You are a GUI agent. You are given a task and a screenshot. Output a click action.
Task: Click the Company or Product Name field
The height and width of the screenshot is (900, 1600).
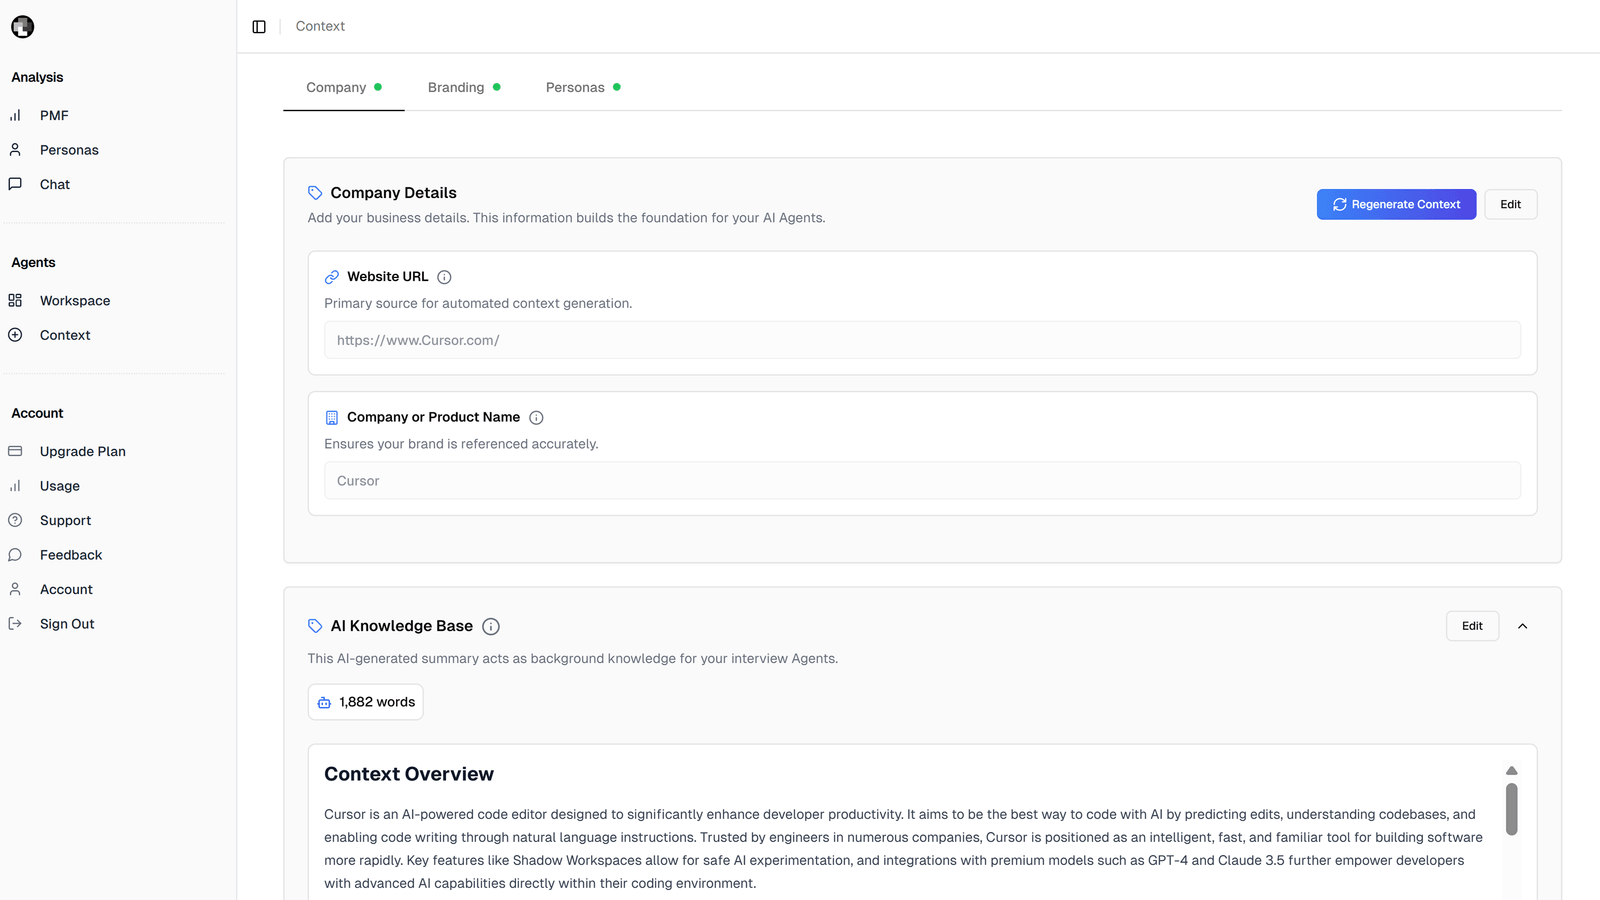pyautogui.click(x=922, y=481)
